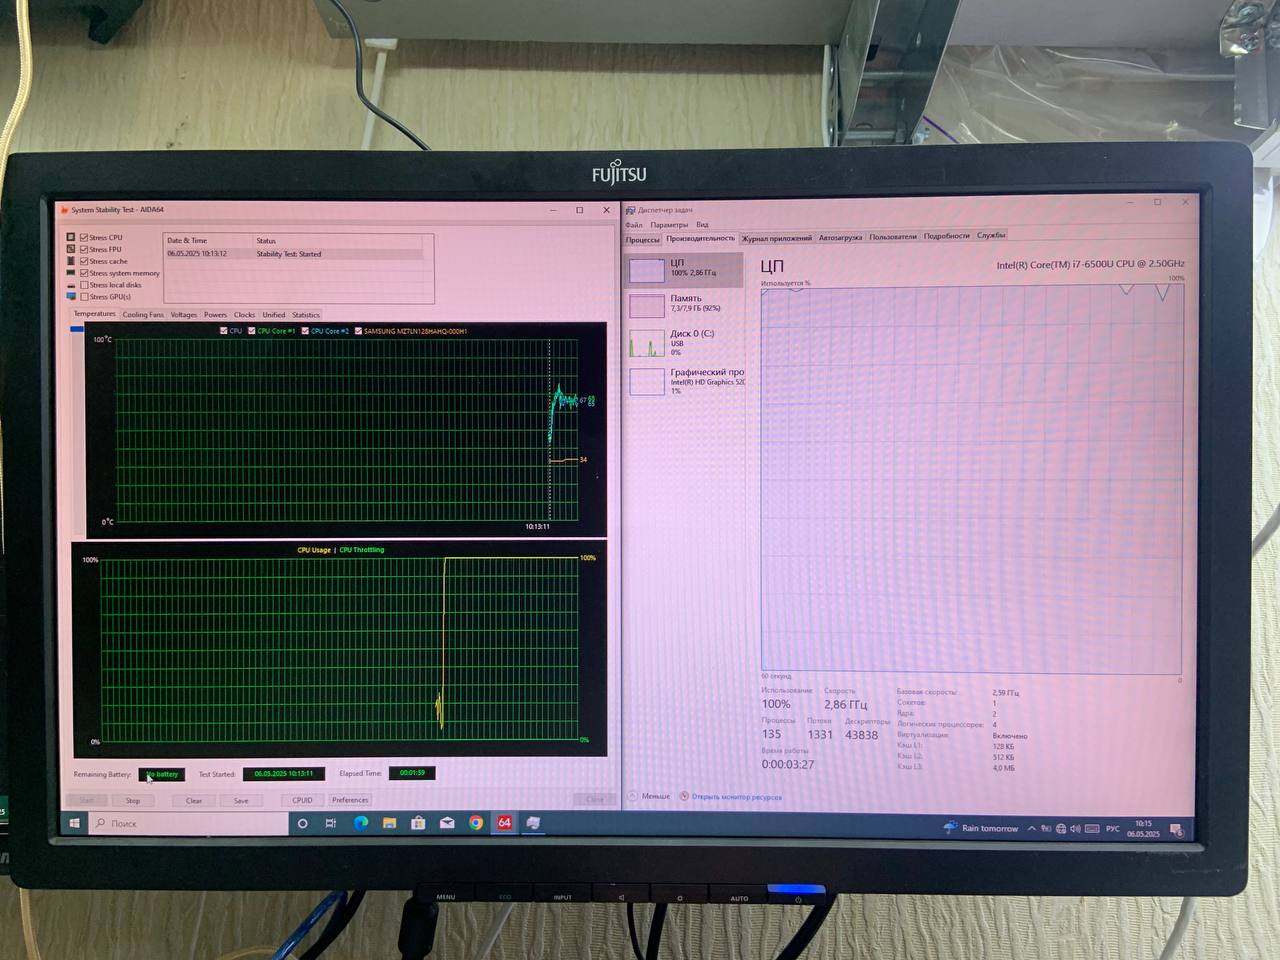The image size is (1280, 960).
Task: Enable the Stress GPU(s) checkbox
Action: tap(84, 297)
